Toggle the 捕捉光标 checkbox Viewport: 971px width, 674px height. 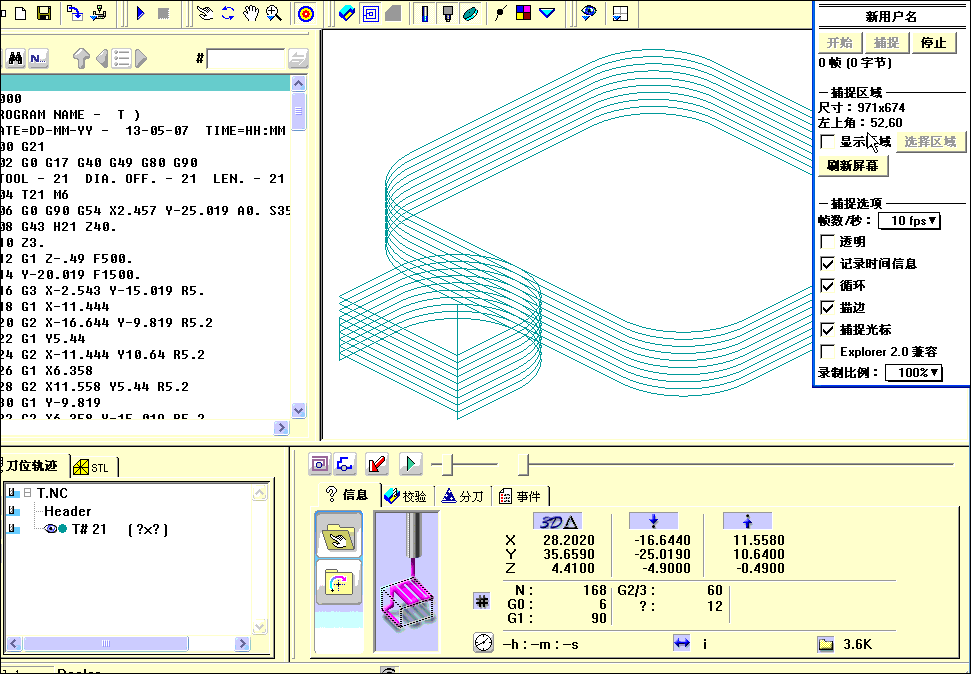point(827,330)
